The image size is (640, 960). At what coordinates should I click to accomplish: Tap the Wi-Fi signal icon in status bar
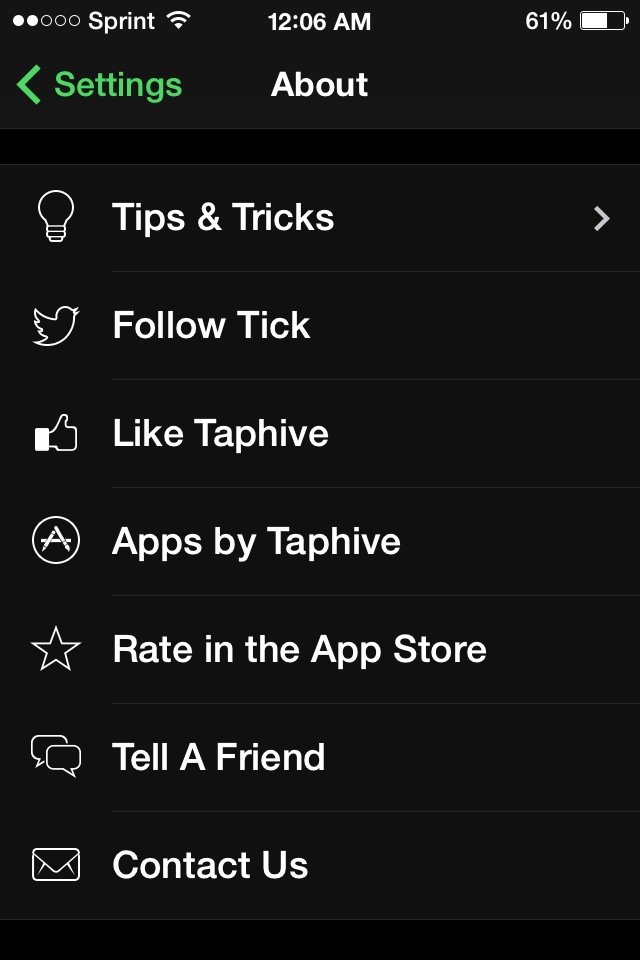point(179,21)
